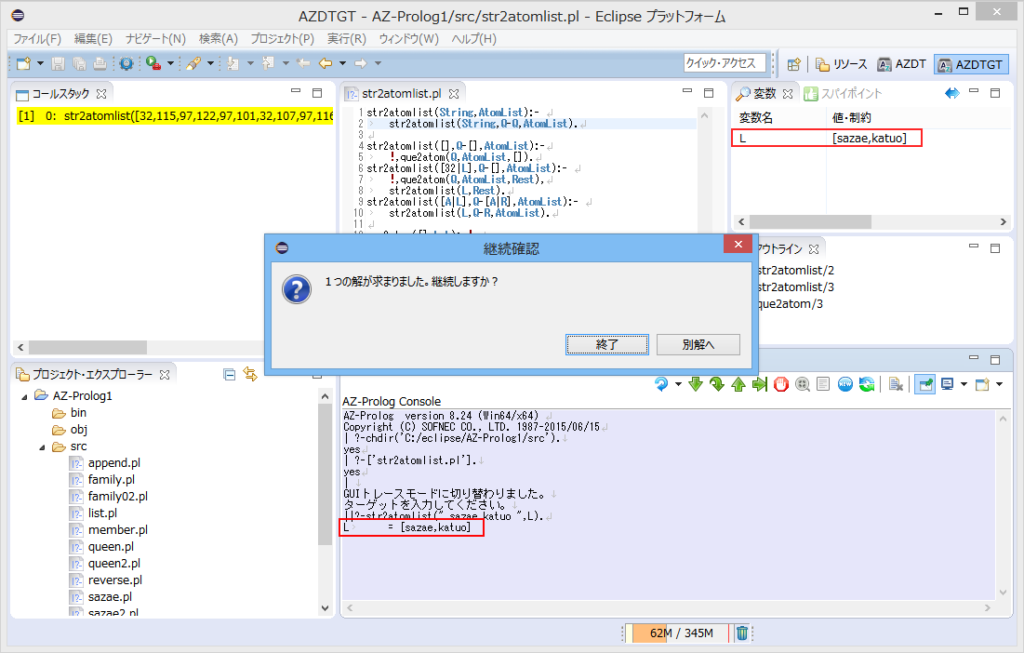
Task: Open the display selected console dropdown arrow
Action: (964, 385)
